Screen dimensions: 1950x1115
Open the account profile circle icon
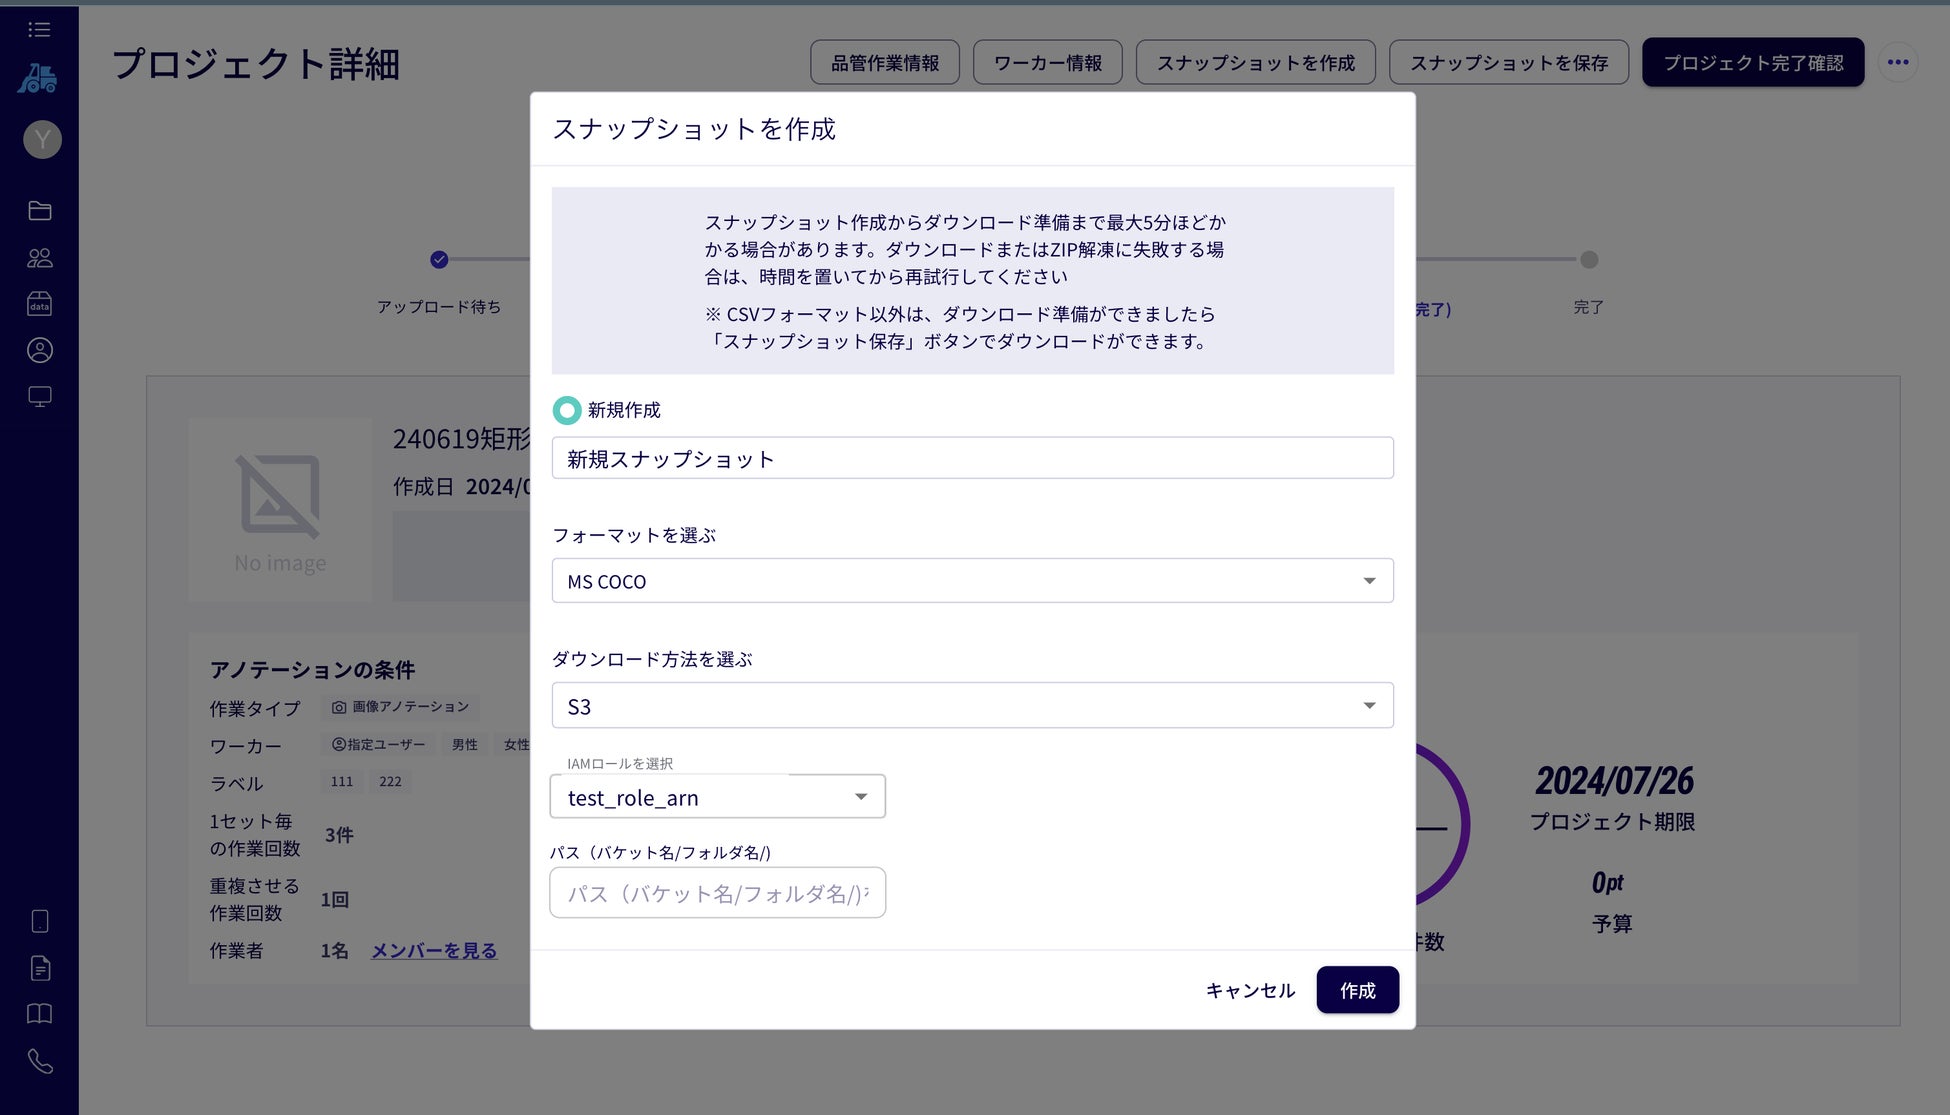coord(40,351)
